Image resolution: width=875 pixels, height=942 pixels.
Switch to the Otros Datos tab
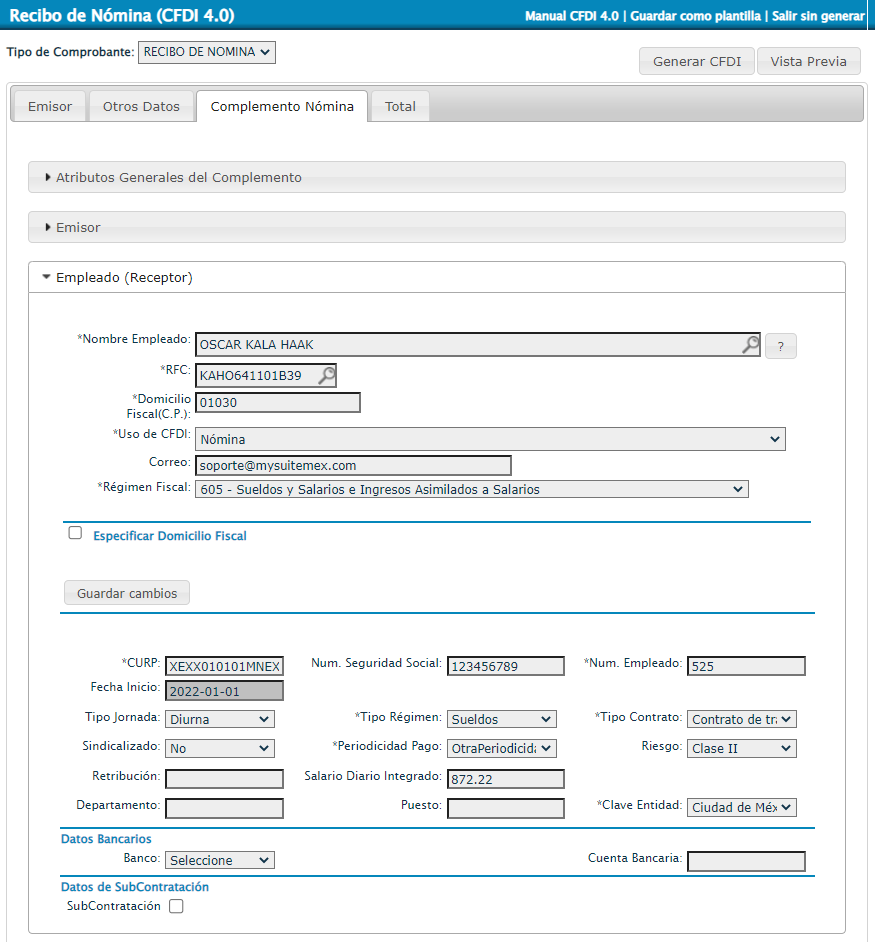(141, 107)
